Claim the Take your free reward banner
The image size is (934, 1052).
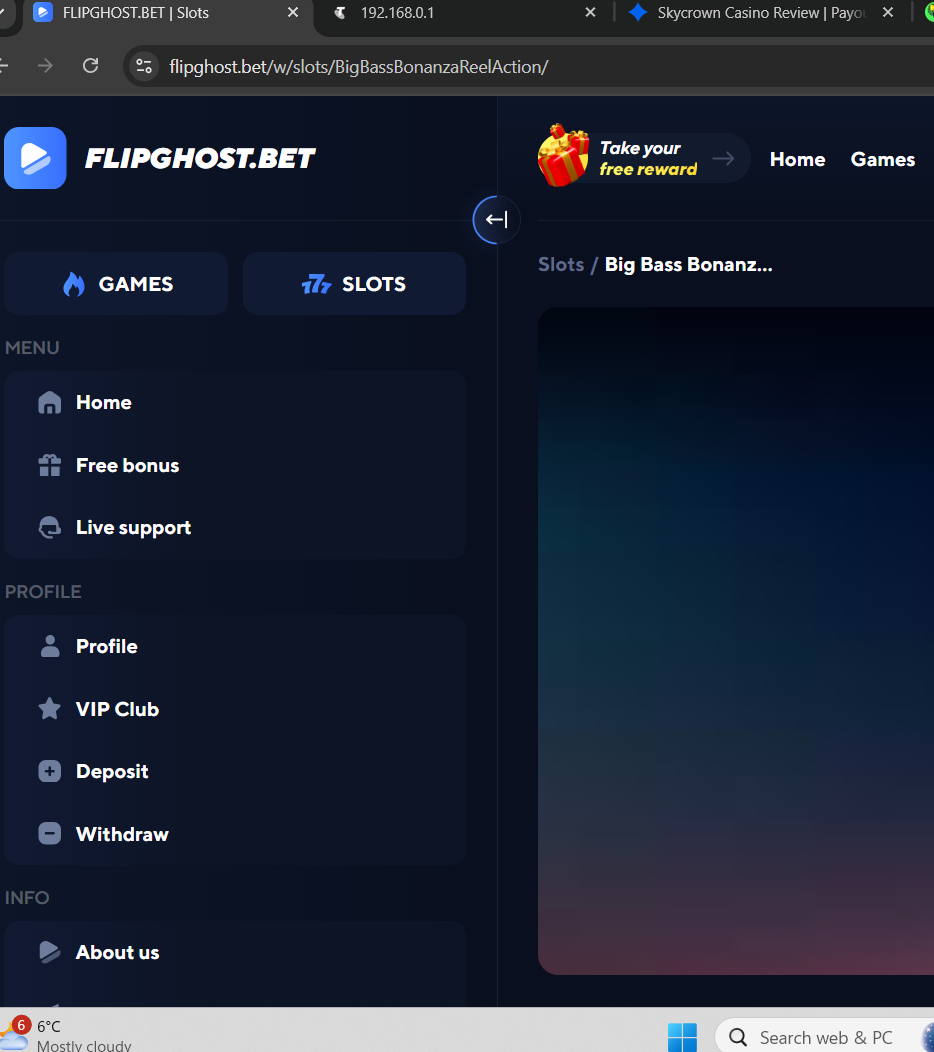pyautogui.click(x=643, y=158)
